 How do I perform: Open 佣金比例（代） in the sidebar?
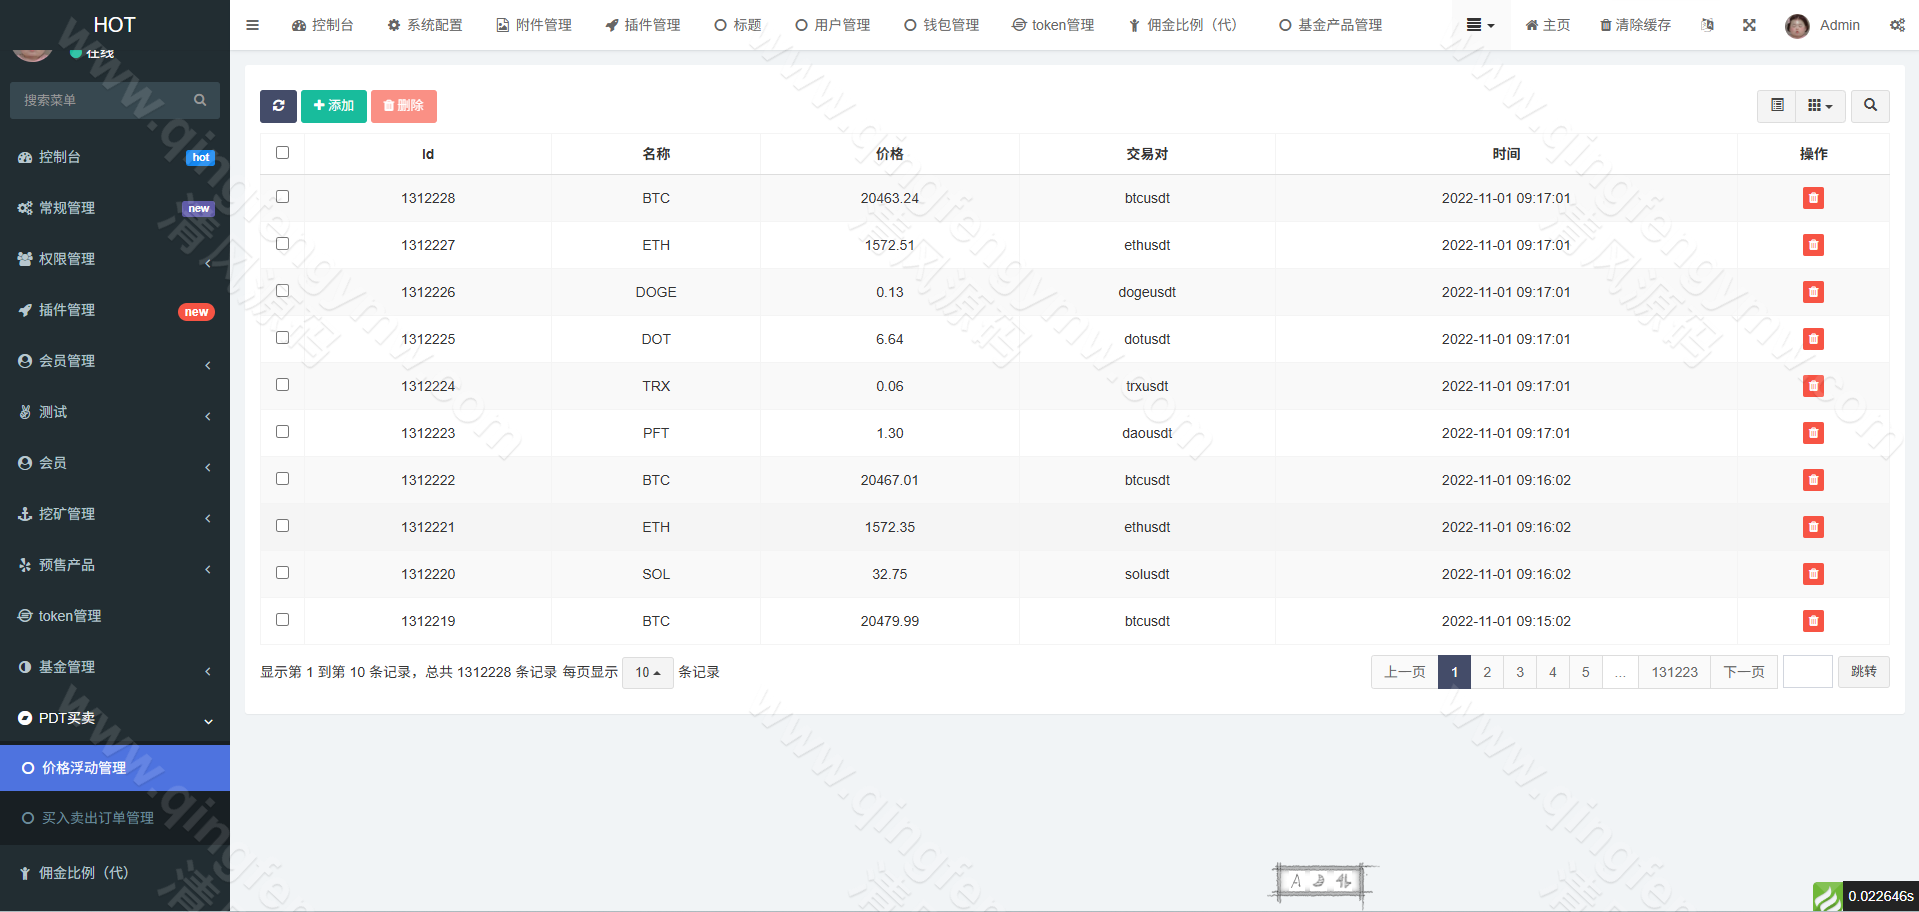(x=115, y=873)
